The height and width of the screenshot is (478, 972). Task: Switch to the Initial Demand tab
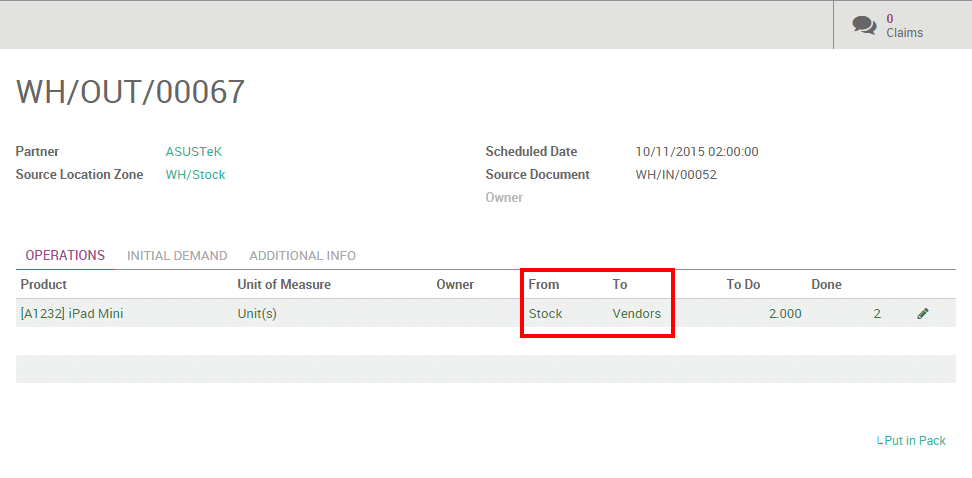(x=177, y=256)
